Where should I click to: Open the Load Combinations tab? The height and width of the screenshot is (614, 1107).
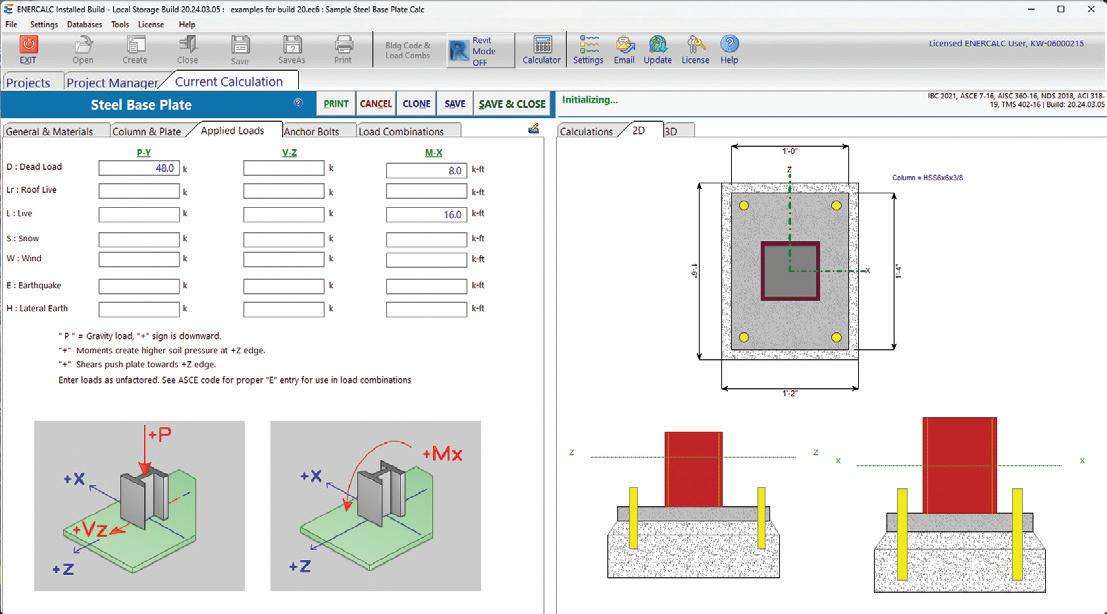tap(402, 131)
